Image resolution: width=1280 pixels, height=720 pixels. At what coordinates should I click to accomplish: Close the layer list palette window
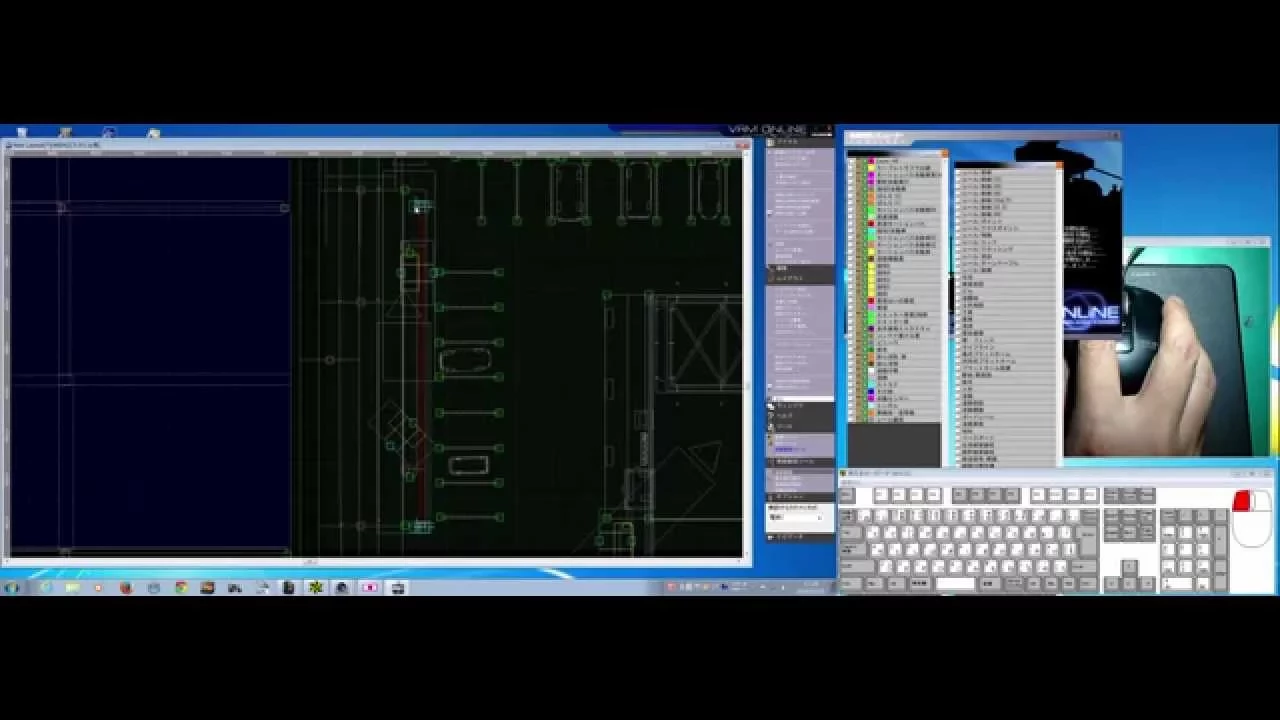(945, 153)
